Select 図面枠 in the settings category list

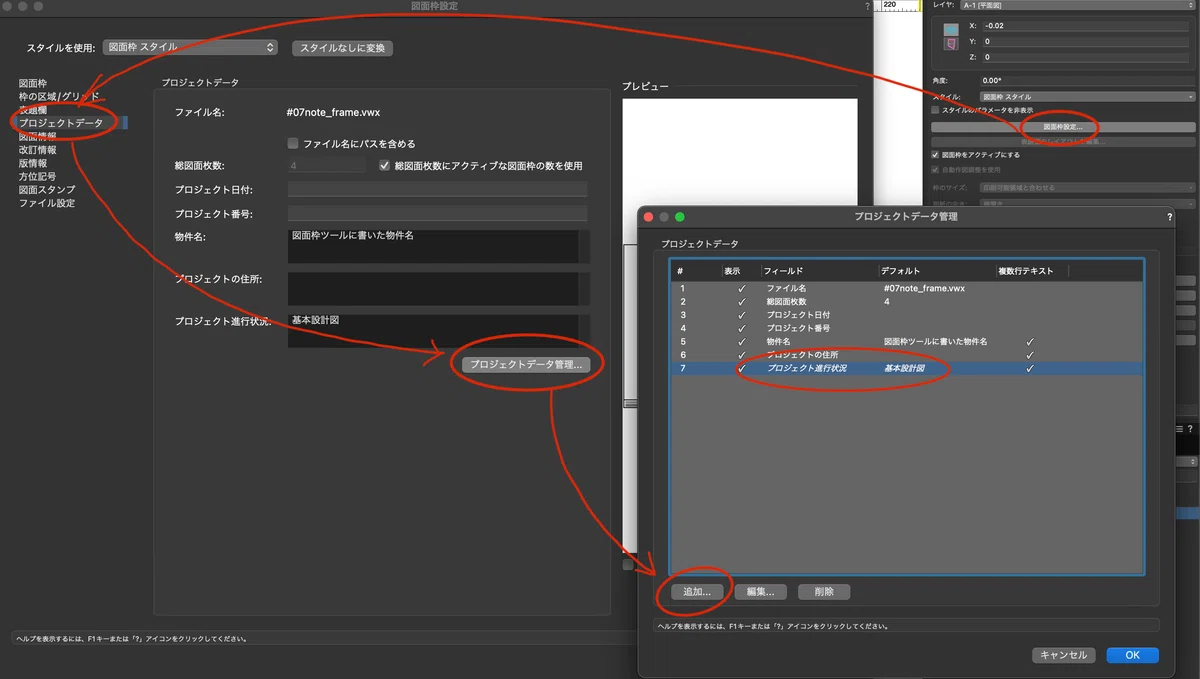[32, 83]
